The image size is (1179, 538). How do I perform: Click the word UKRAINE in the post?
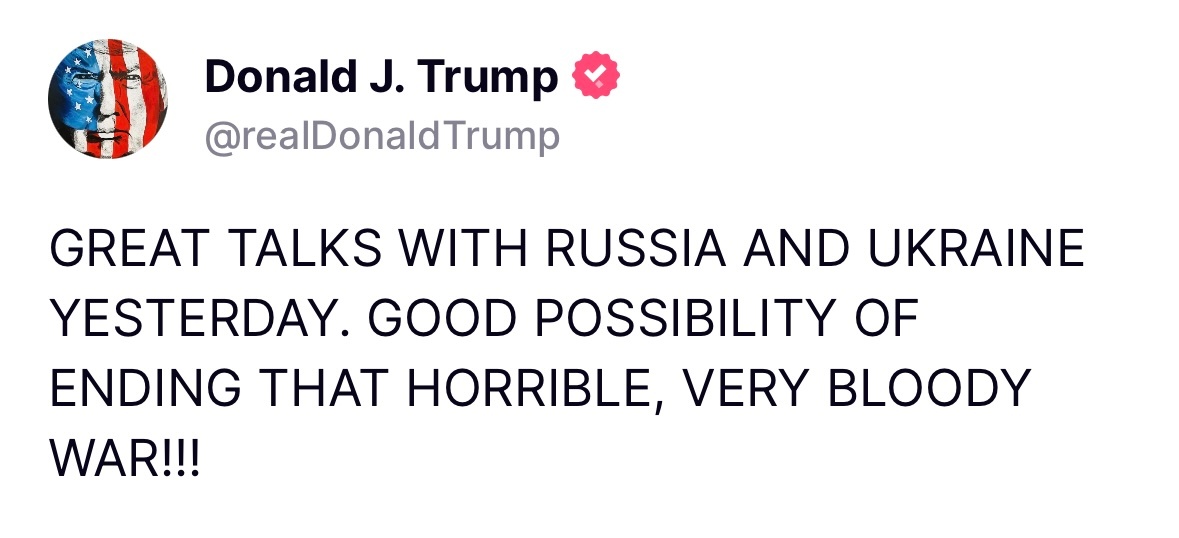pos(975,248)
